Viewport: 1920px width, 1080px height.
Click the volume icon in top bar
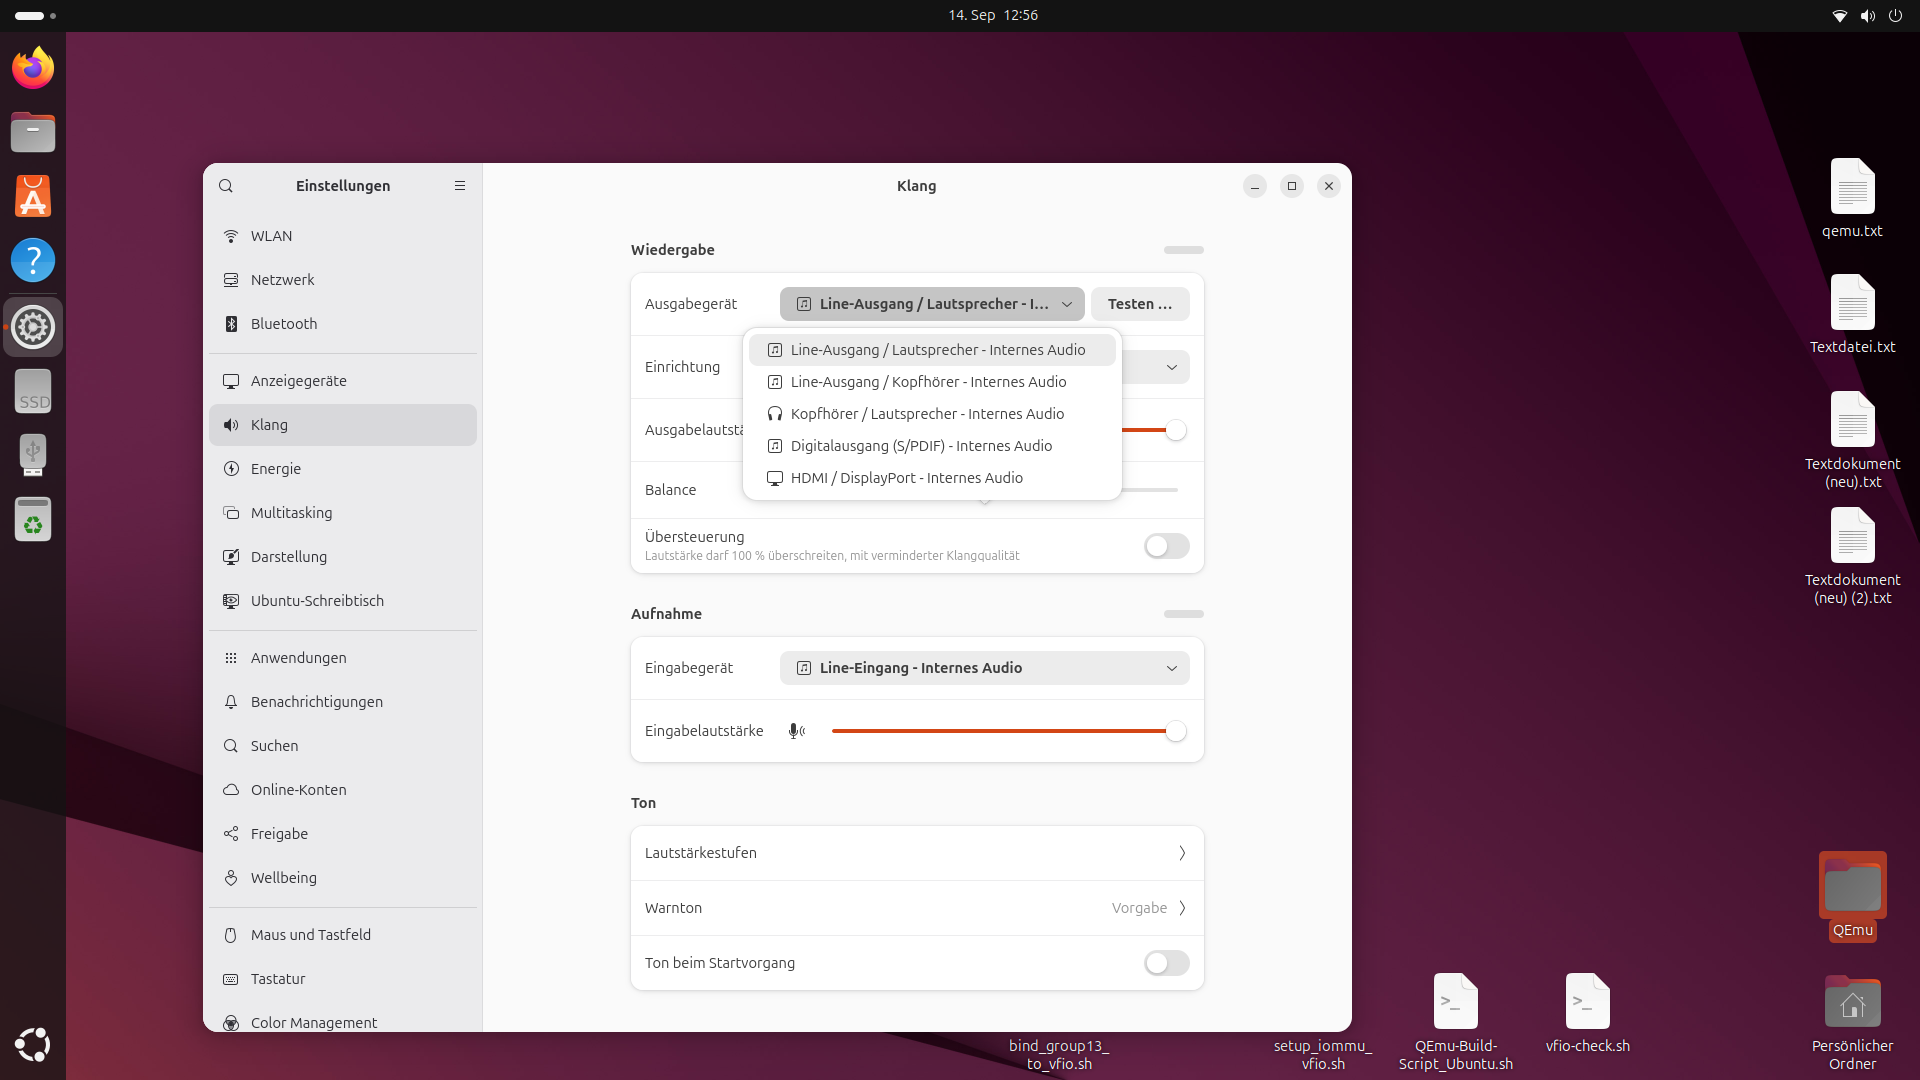(1867, 16)
